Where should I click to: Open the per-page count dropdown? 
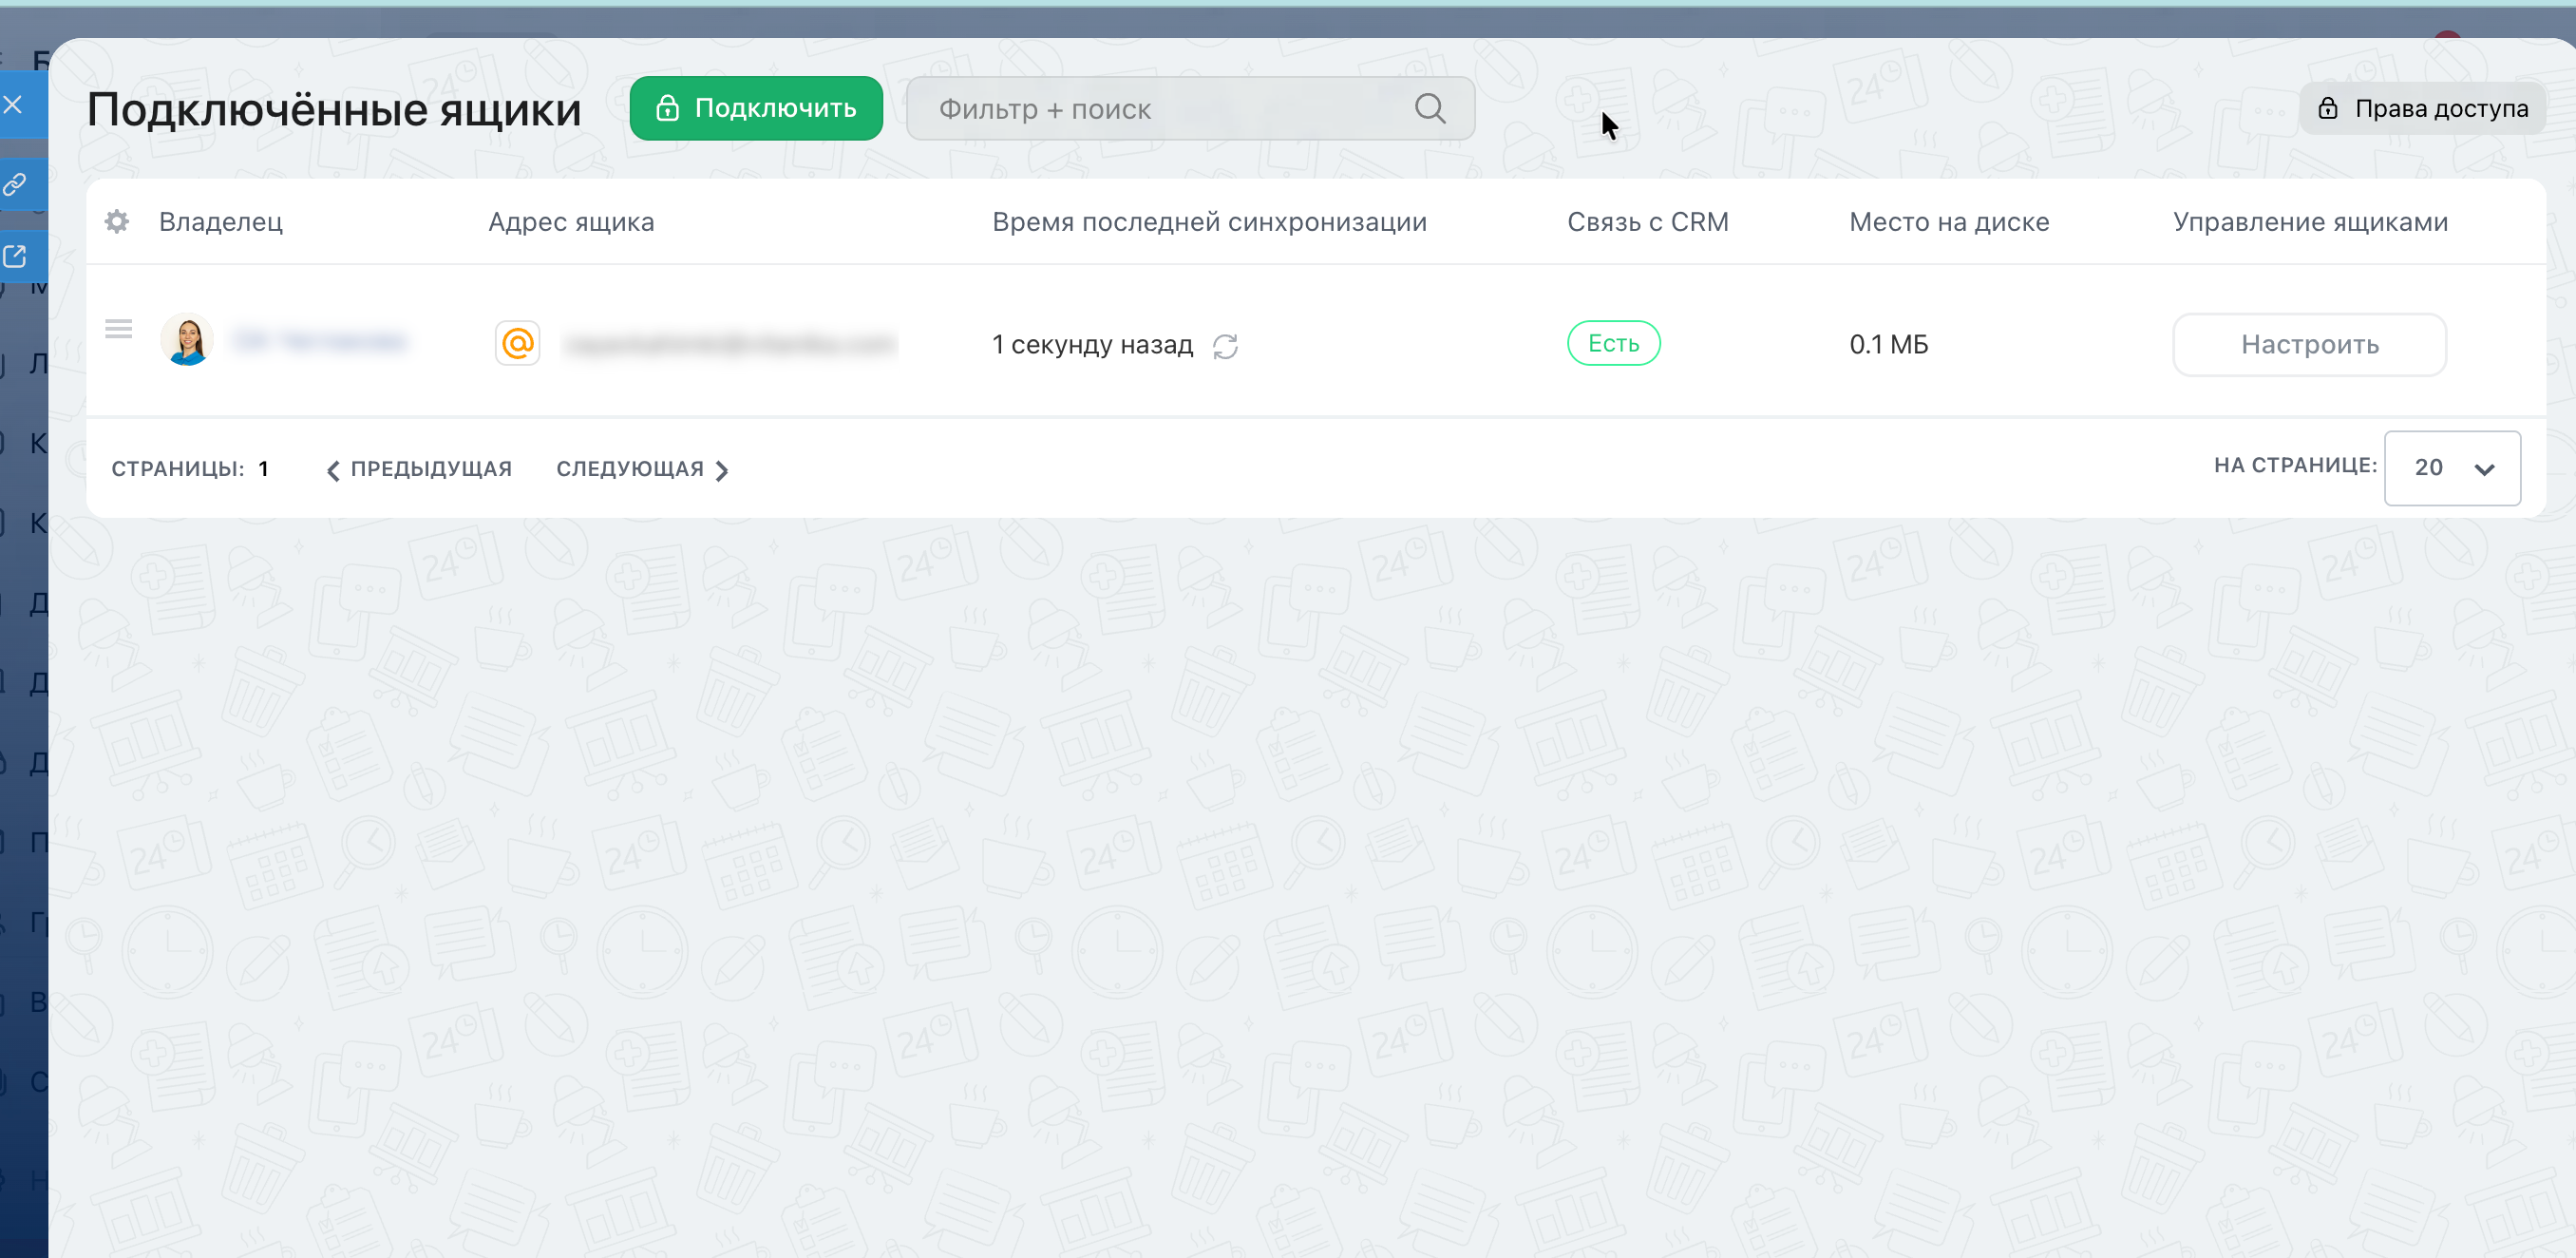tap(2451, 468)
